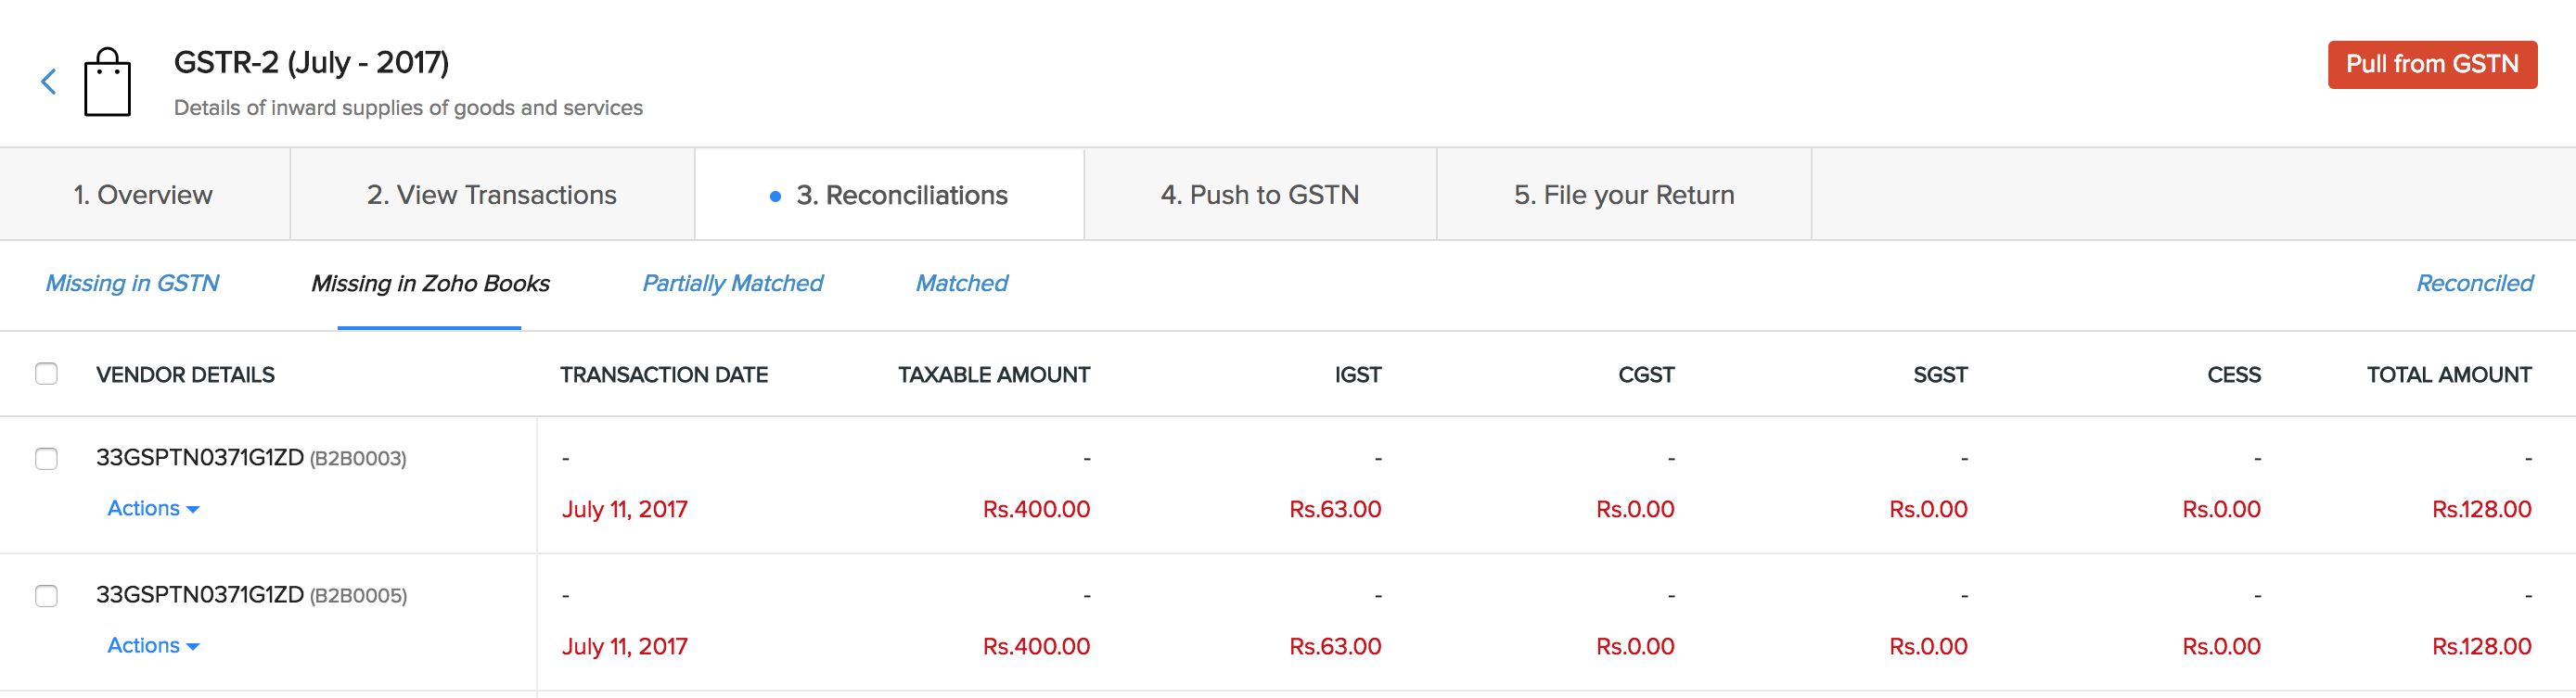
Task: Check the select-all checkbox in the table header
Action: tap(46, 373)
